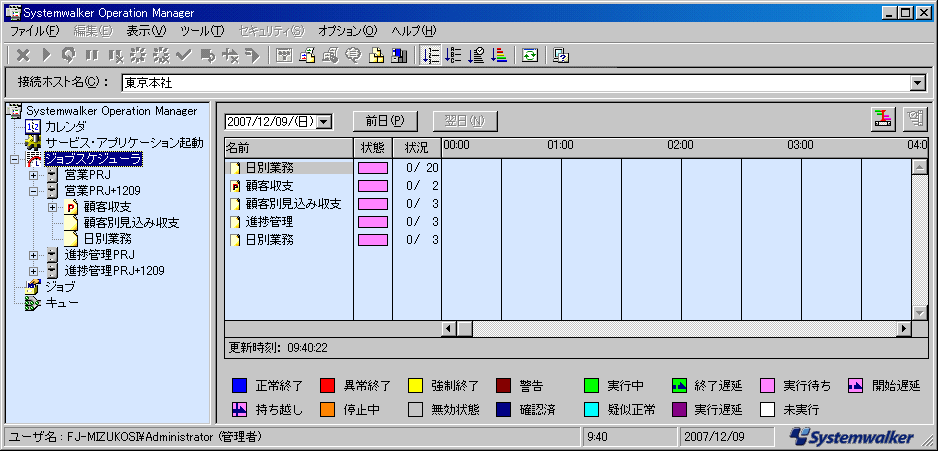The height and width of the screenshot is (451, 938).
Task: Click the horizontal scrollbar left arrow
Action: click(449, 328)
